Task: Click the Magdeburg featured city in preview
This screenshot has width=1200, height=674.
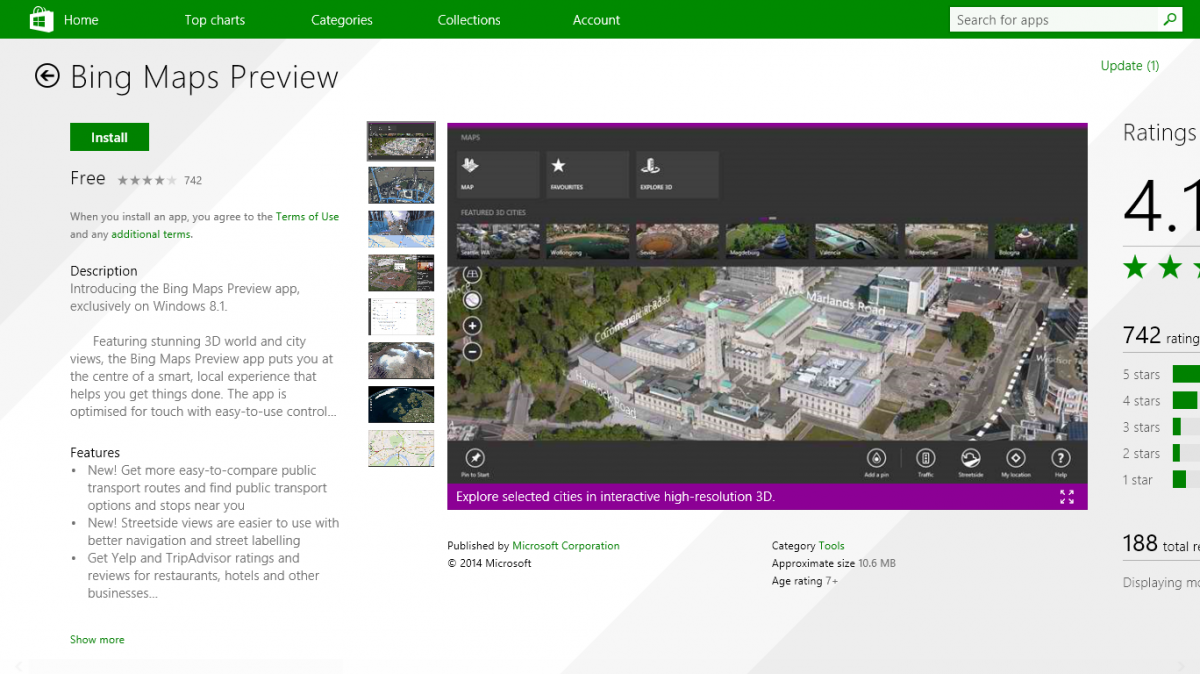Action: (767, 241)
